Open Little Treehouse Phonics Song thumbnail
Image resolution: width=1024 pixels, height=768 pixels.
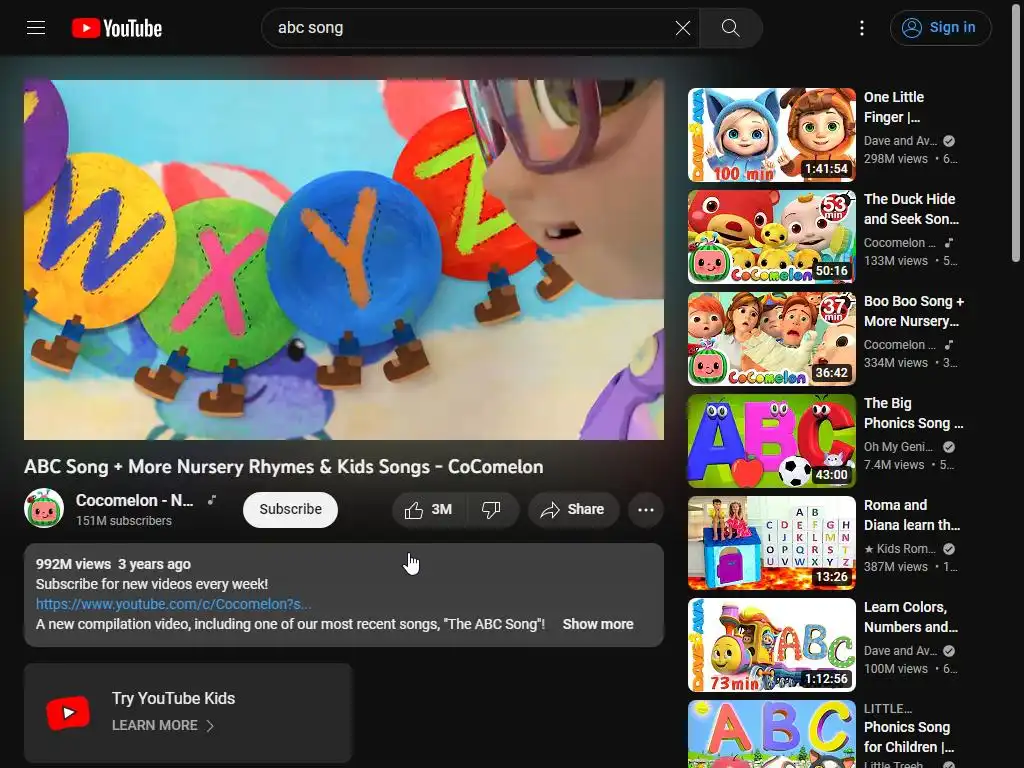[x=772, y=734]
